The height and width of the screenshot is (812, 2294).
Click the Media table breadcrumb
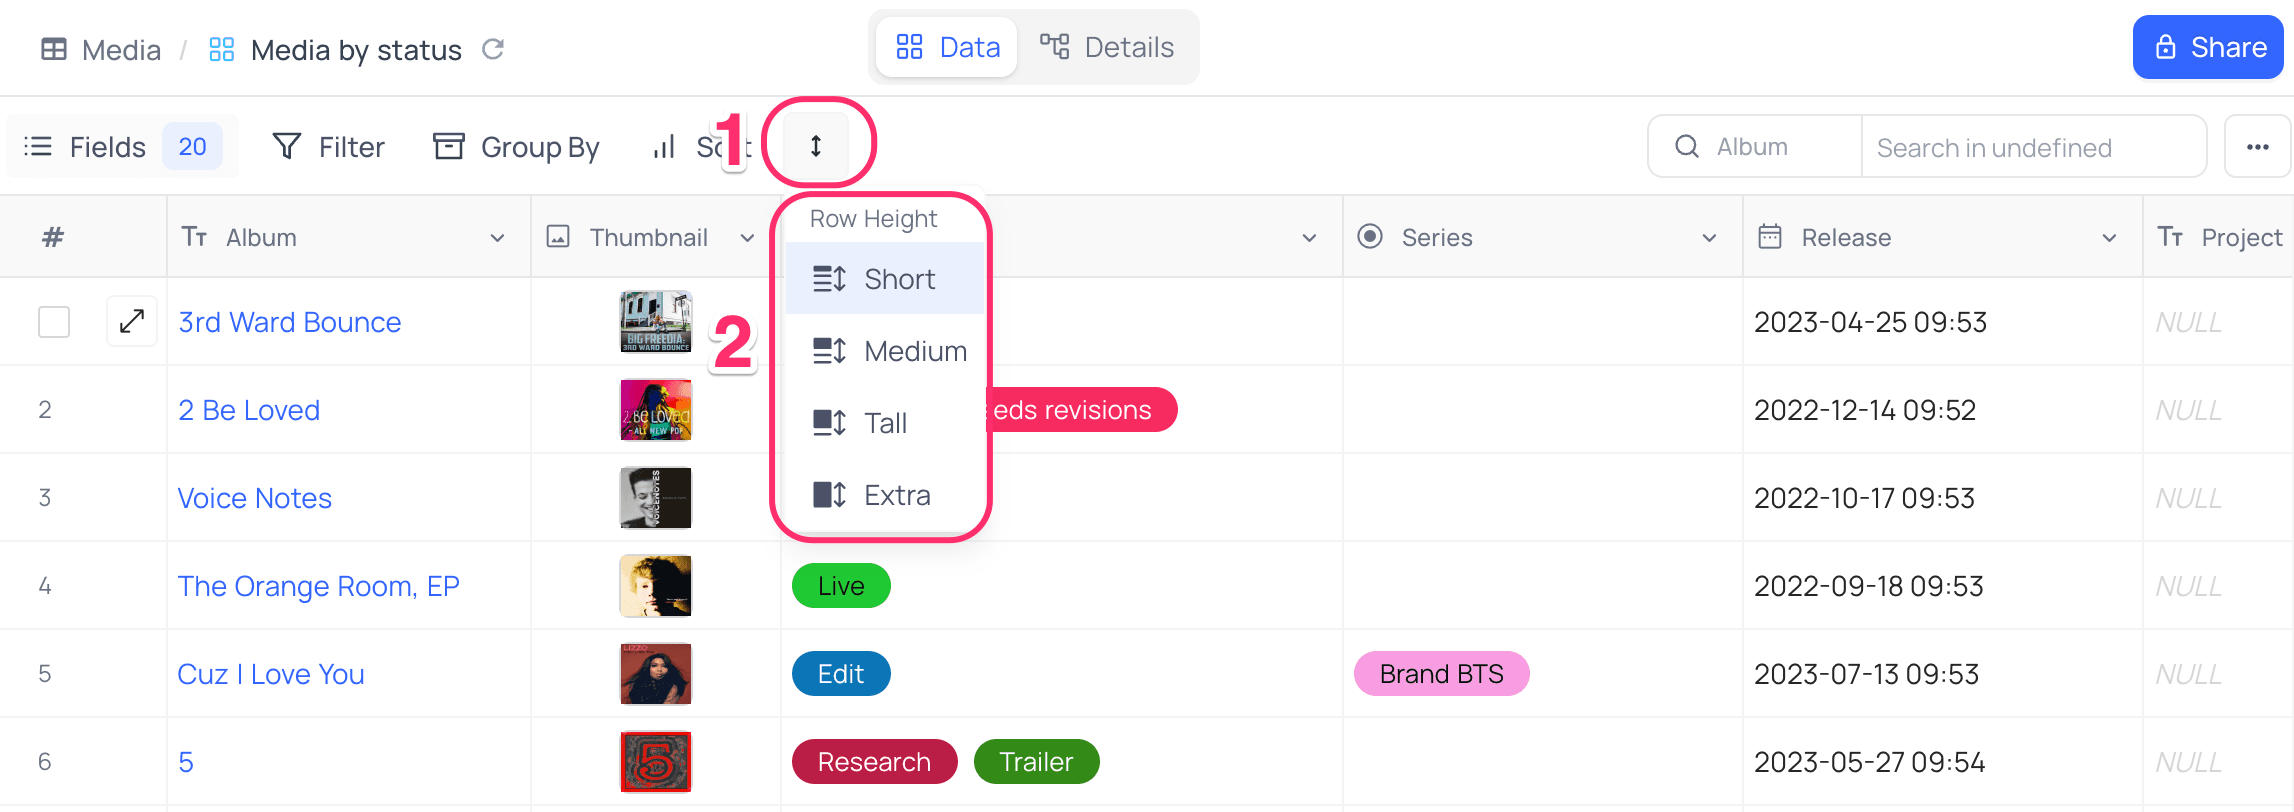100,49
